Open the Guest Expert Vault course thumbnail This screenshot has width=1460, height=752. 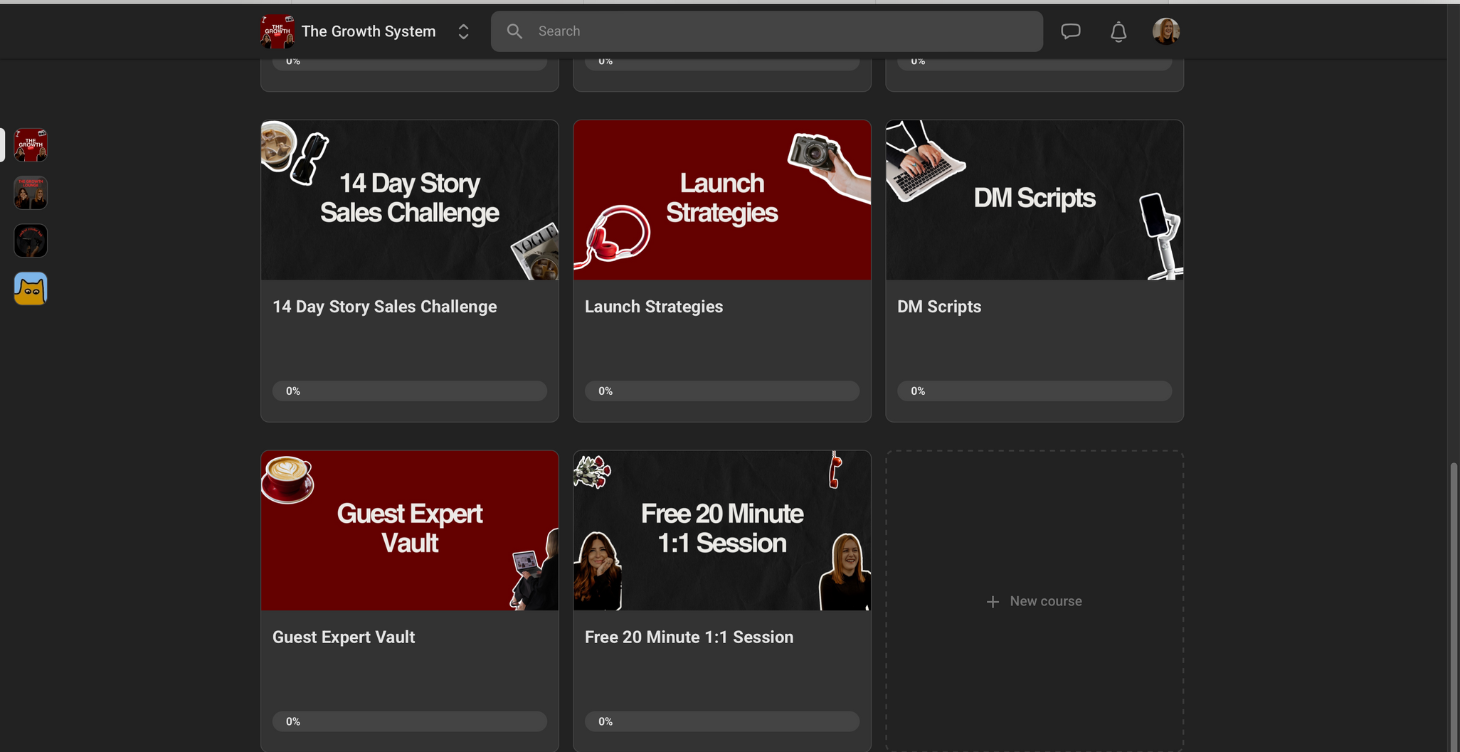click(x=410, y=530)
